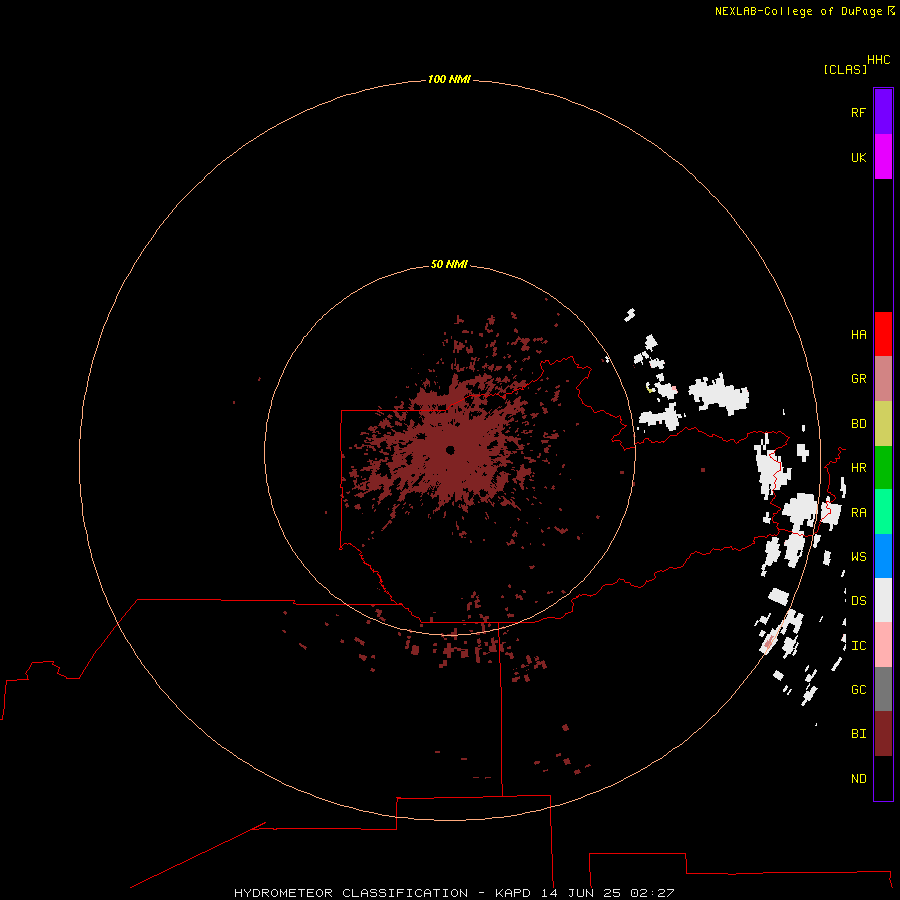Click the HA red legend swatch
The image size is (900, 900).
pyautogui.click(x=883, y=334)
